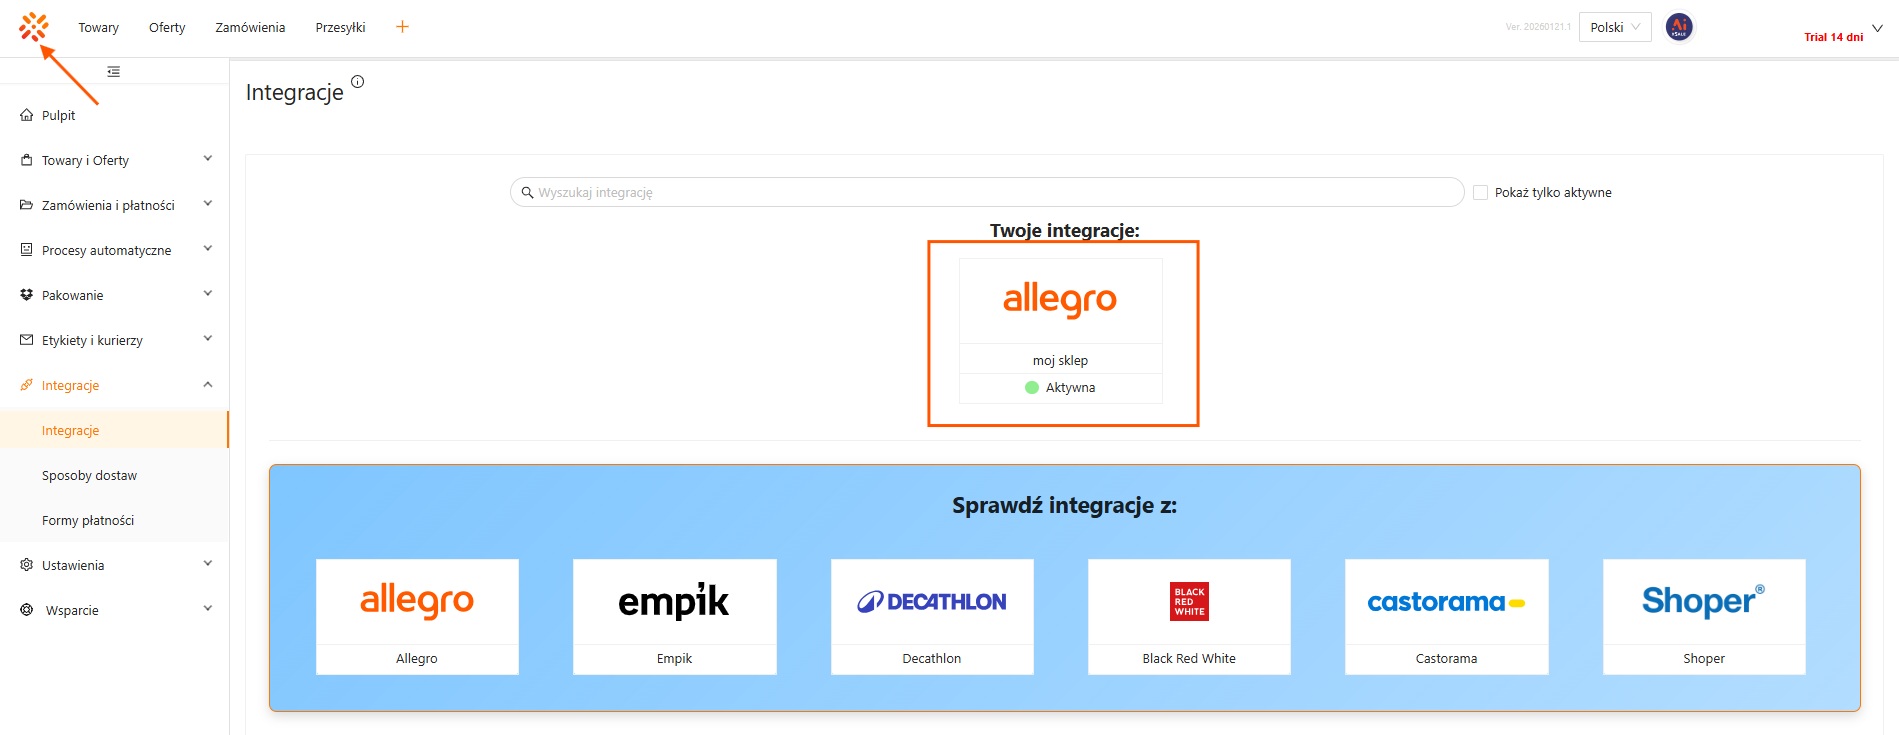The width and height of the screenshot is (1899, 735).
Task: Click the orange plus icon in top bar
Action: pyautogui.click(x=402, y=27)
